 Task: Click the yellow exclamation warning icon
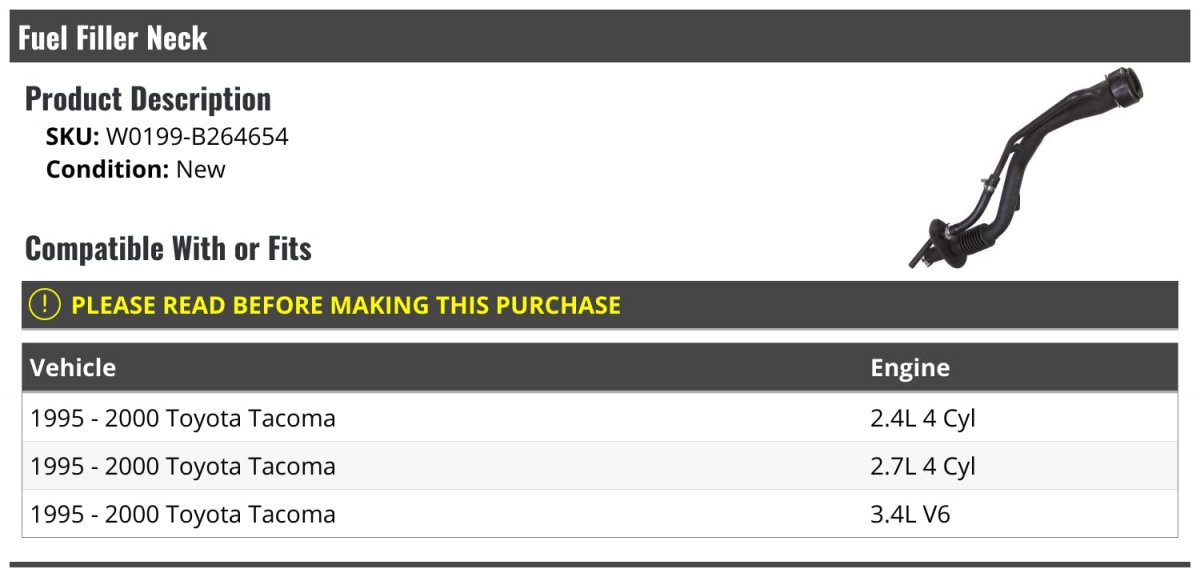pyautogui.click(x=45, y=304)
